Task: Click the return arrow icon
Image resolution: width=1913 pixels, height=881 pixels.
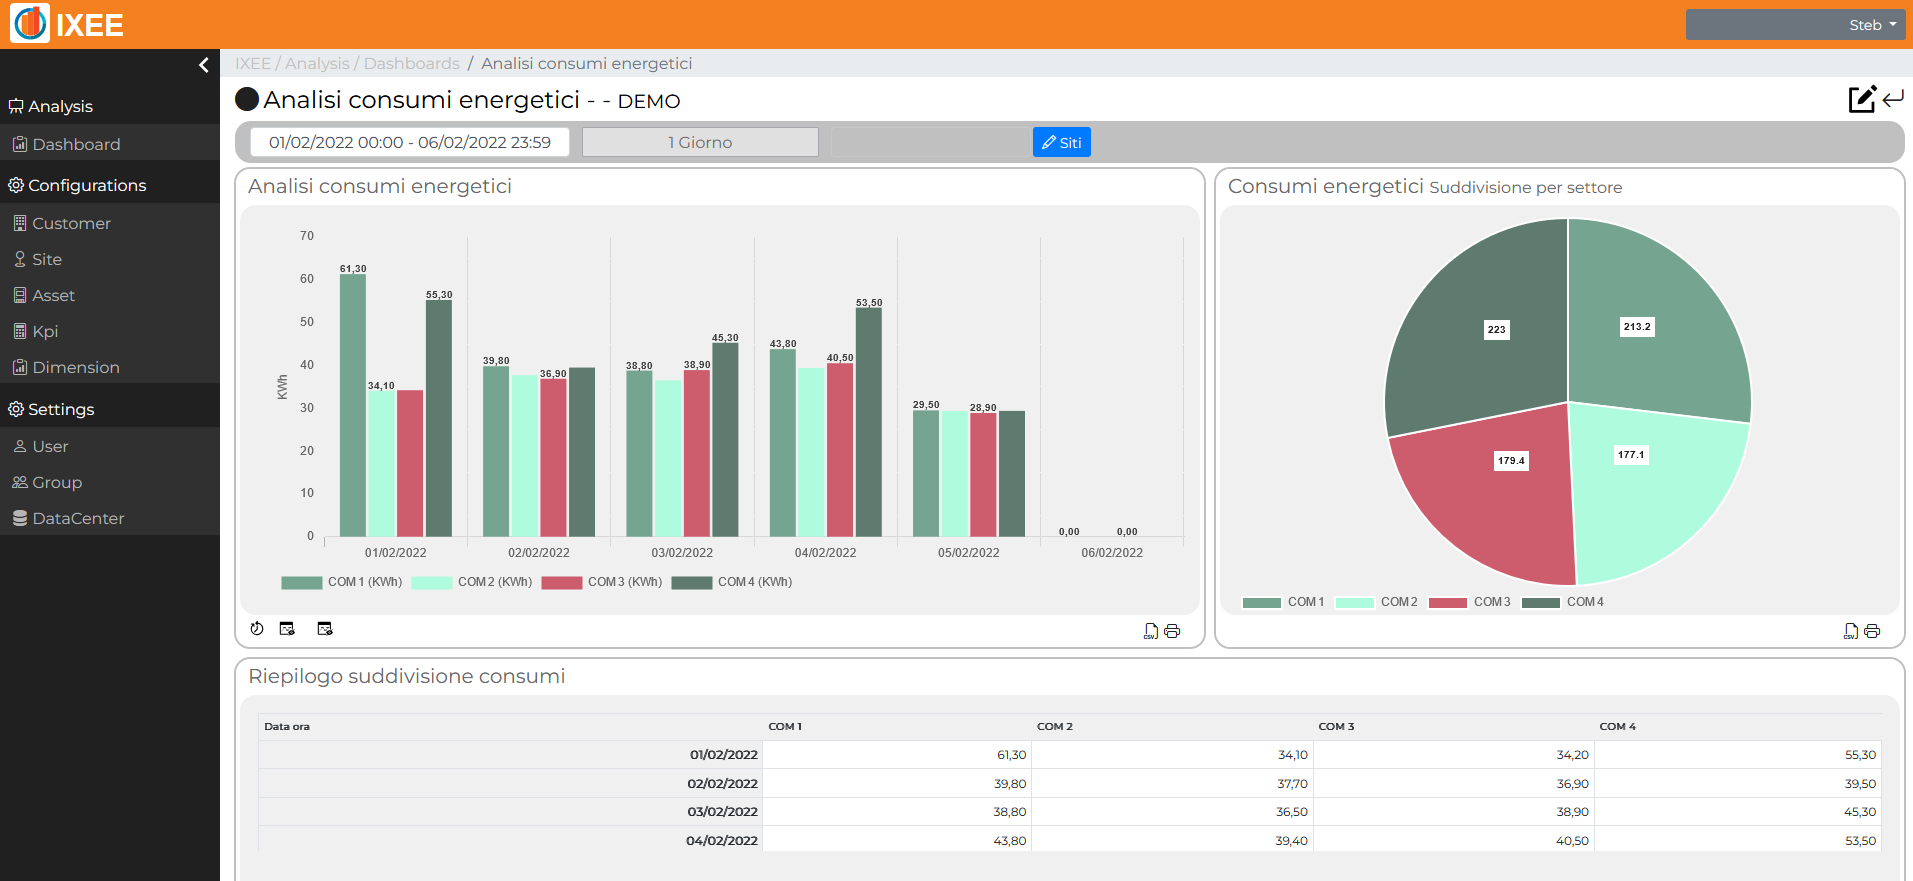Action: coord(1893,99)
